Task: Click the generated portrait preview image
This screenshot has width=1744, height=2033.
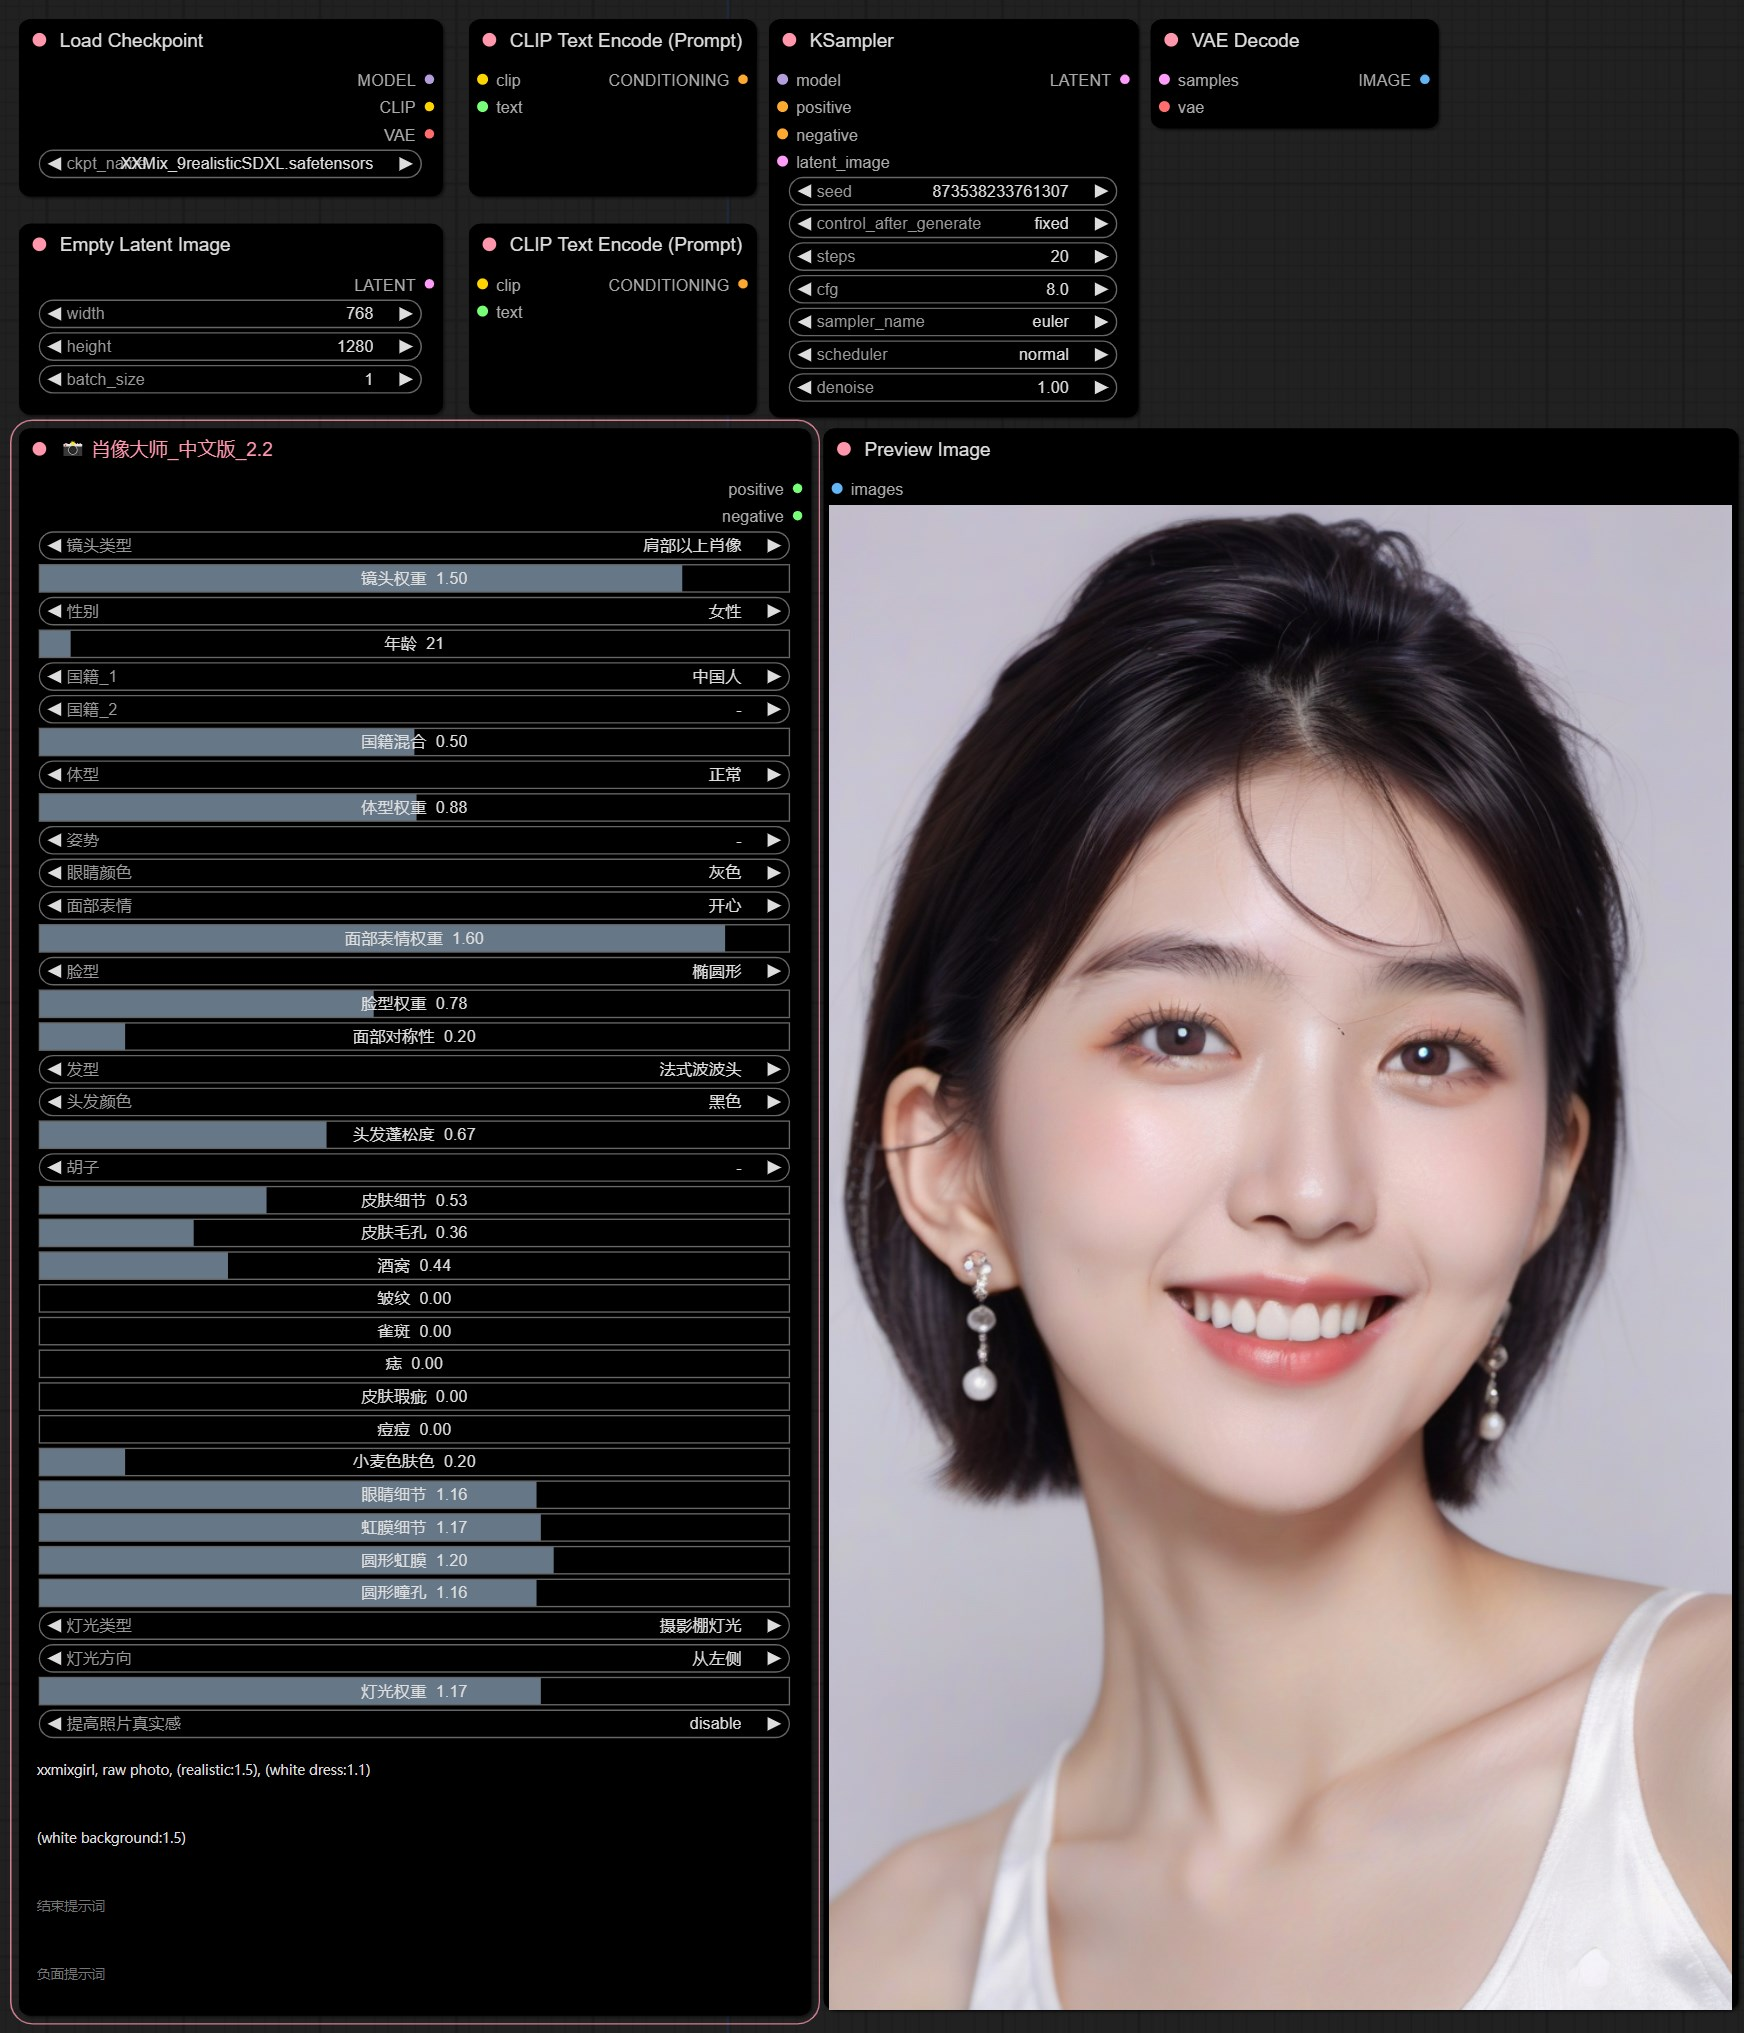Action: click(x=1280, y=1257)
